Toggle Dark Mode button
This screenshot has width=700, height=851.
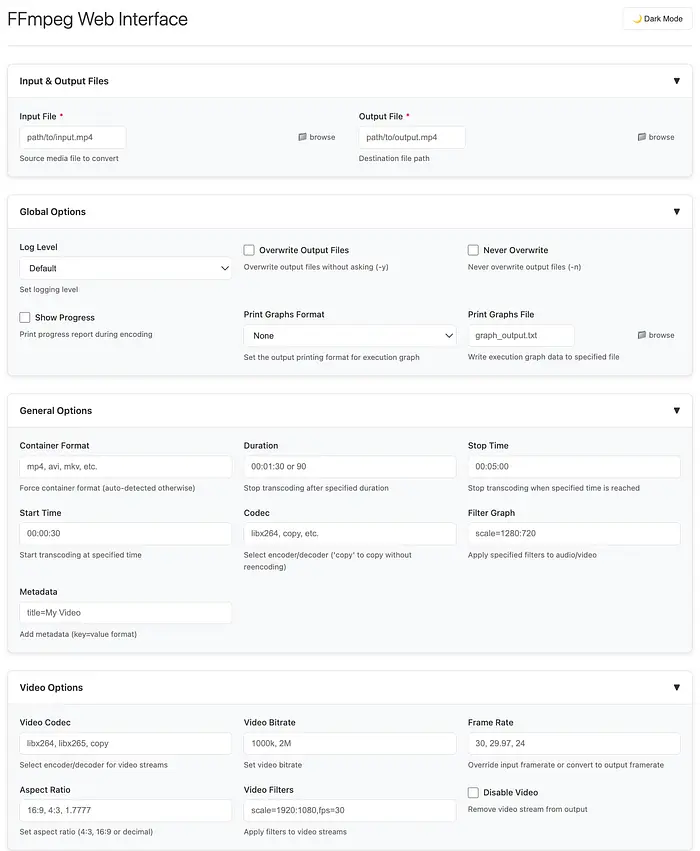657,19
